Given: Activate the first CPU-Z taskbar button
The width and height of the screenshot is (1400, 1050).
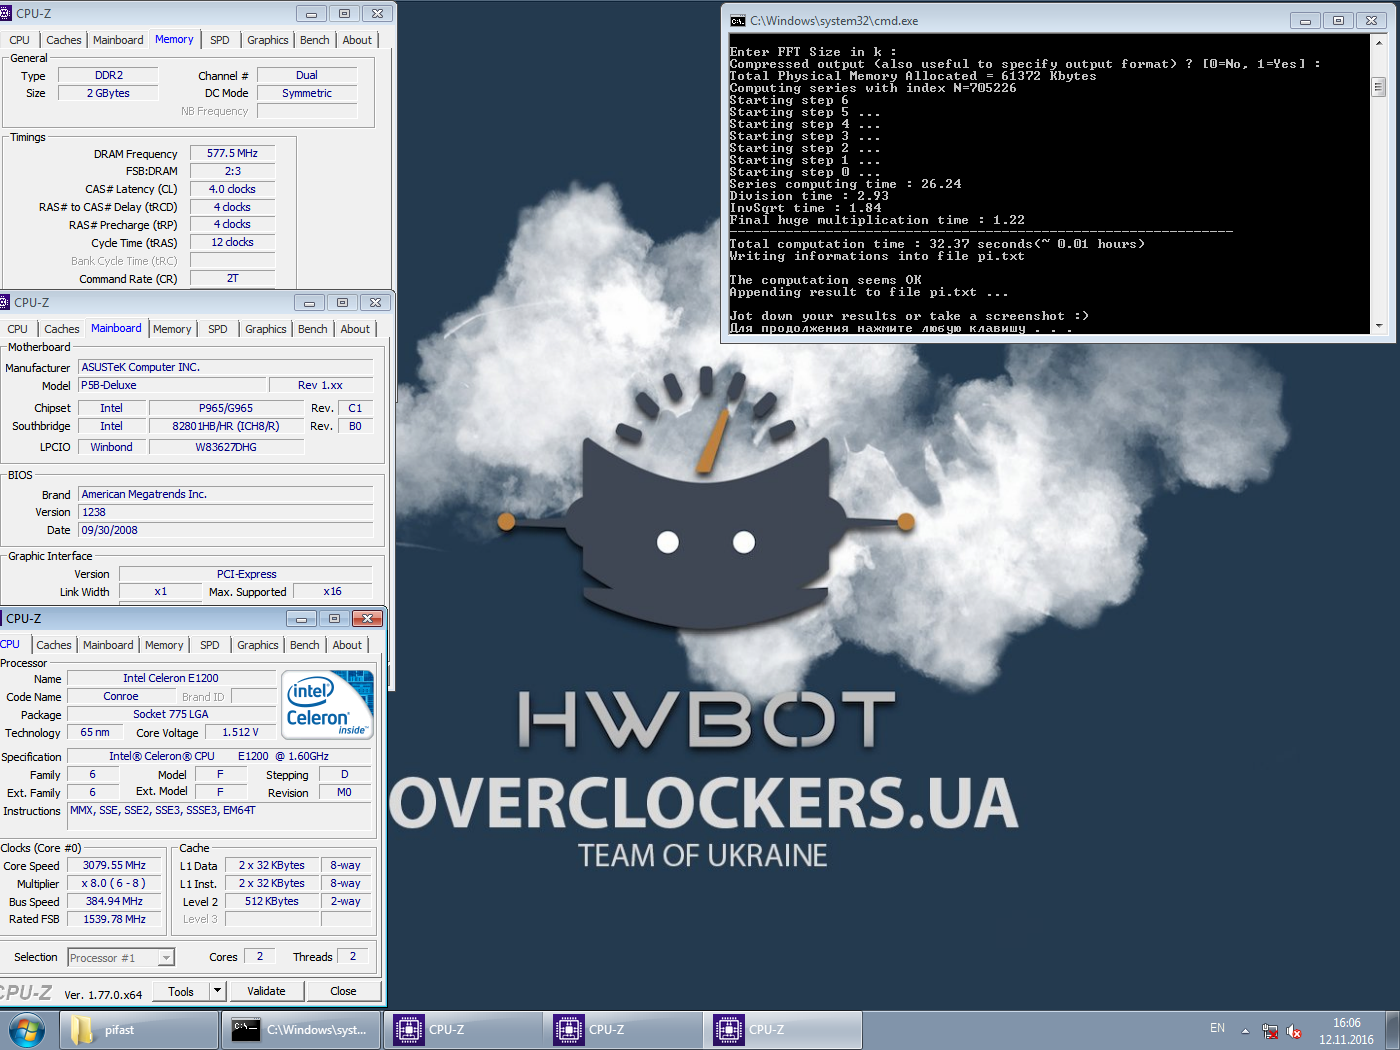Looking at the screenshot, I should click(463, 1030).
